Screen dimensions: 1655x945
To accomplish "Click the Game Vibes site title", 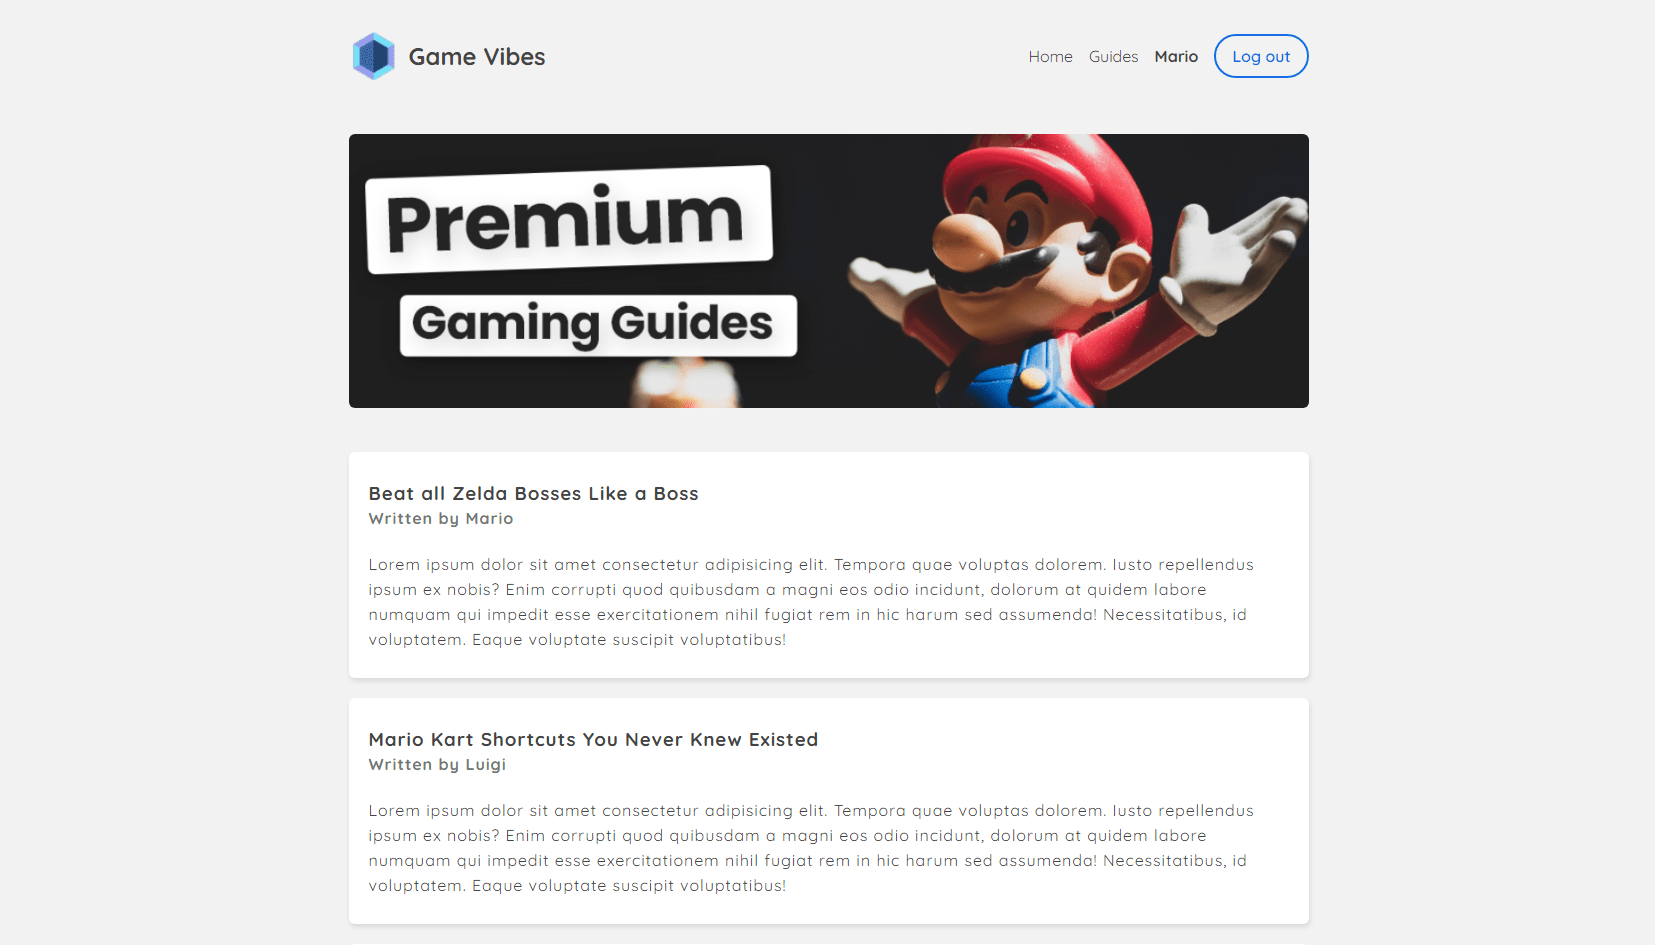I will click(x=477, y=57).
